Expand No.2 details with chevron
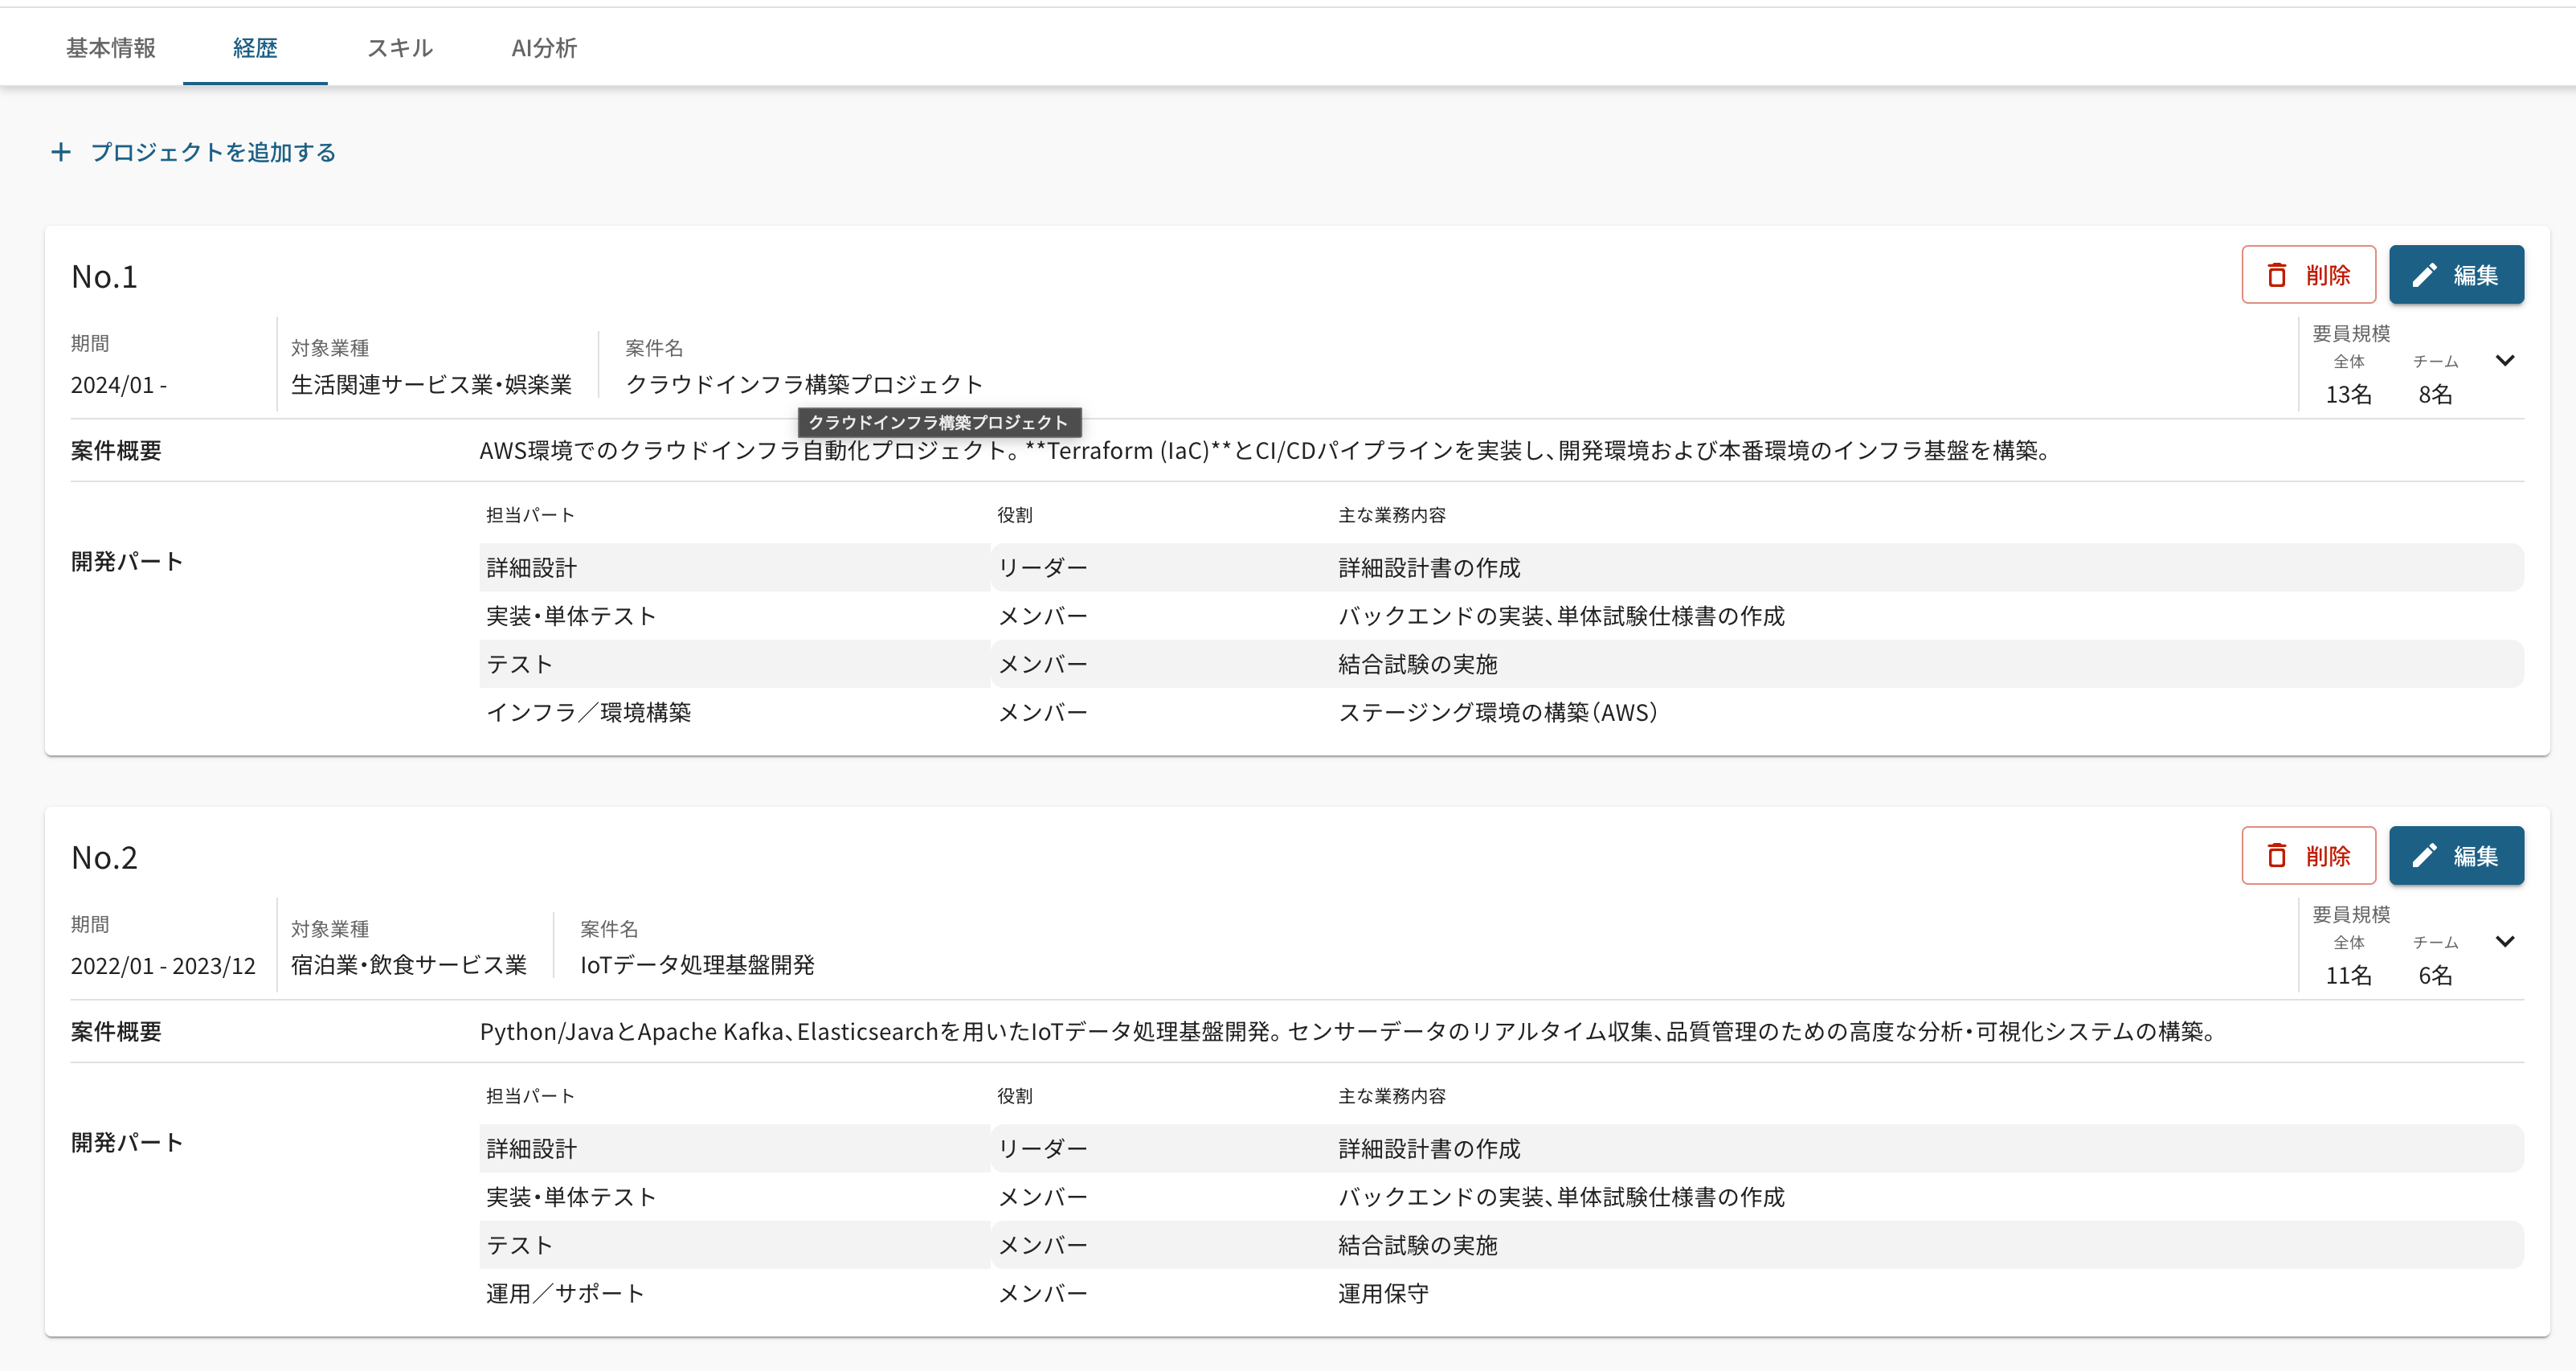The width and height of the screenshot is (2576, 1371). point(2504,942)
